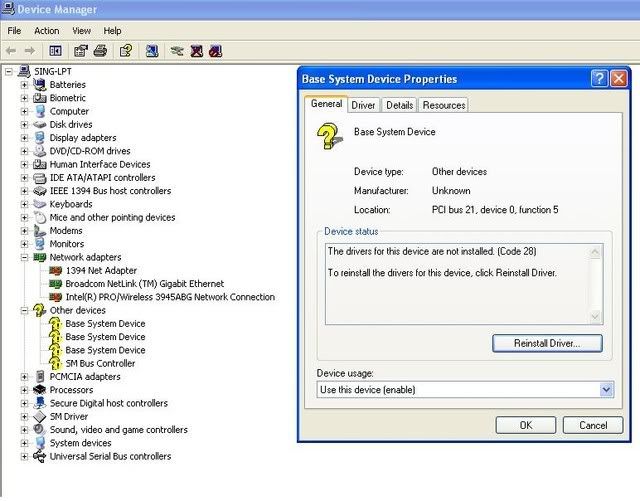Click the show/hide console tree icon

coord(56,50)
